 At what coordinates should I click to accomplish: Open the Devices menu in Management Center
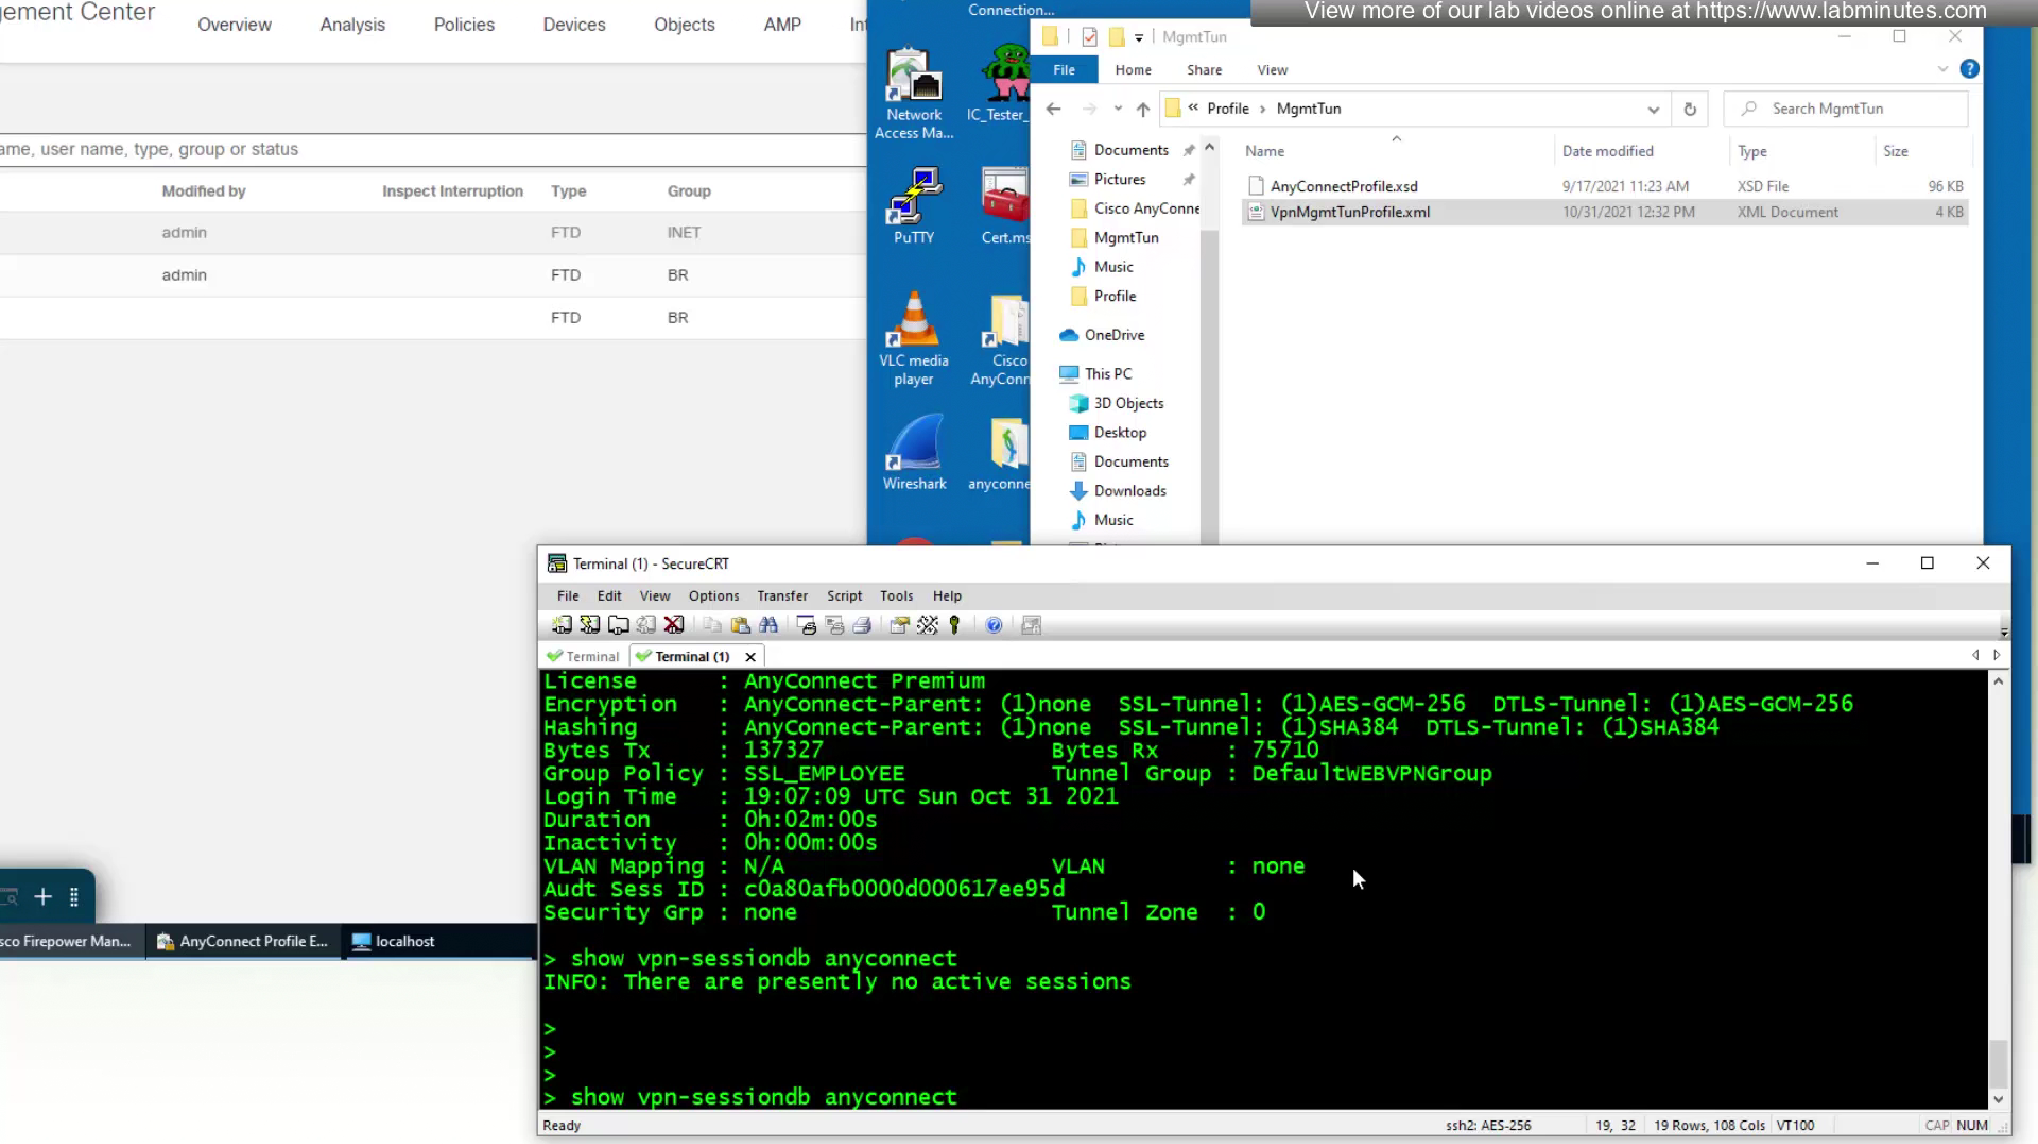click(x=574, y=24)
